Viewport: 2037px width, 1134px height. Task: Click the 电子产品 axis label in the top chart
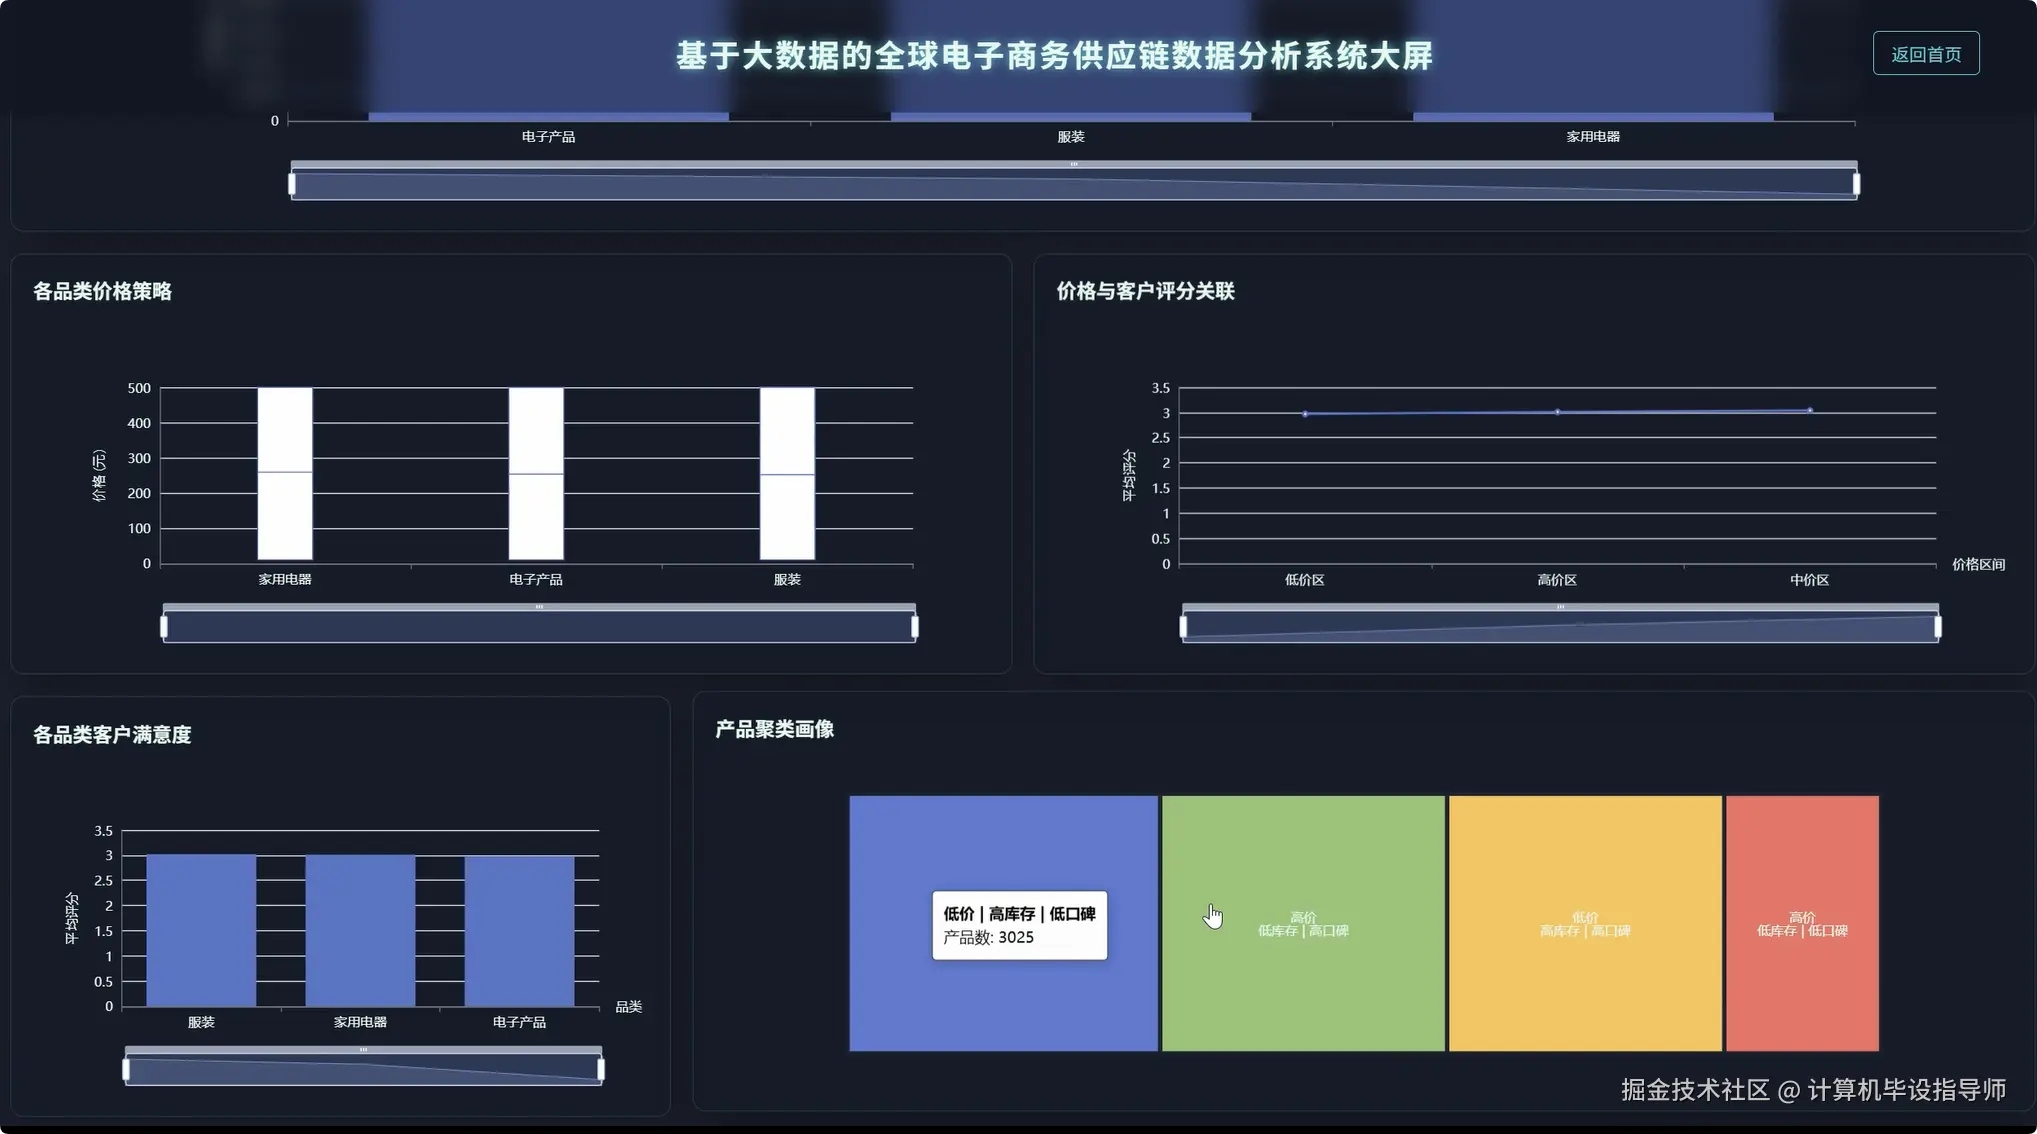549,136
